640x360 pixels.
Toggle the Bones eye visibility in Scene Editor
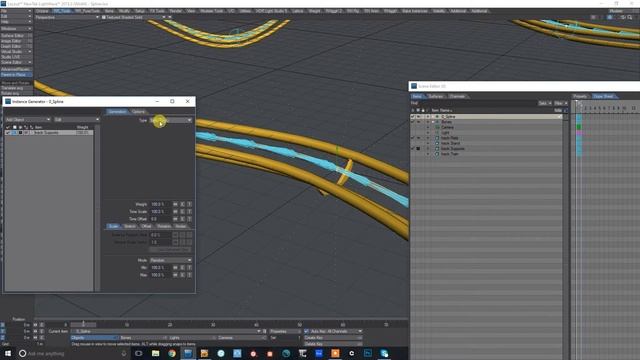point(418,122)
